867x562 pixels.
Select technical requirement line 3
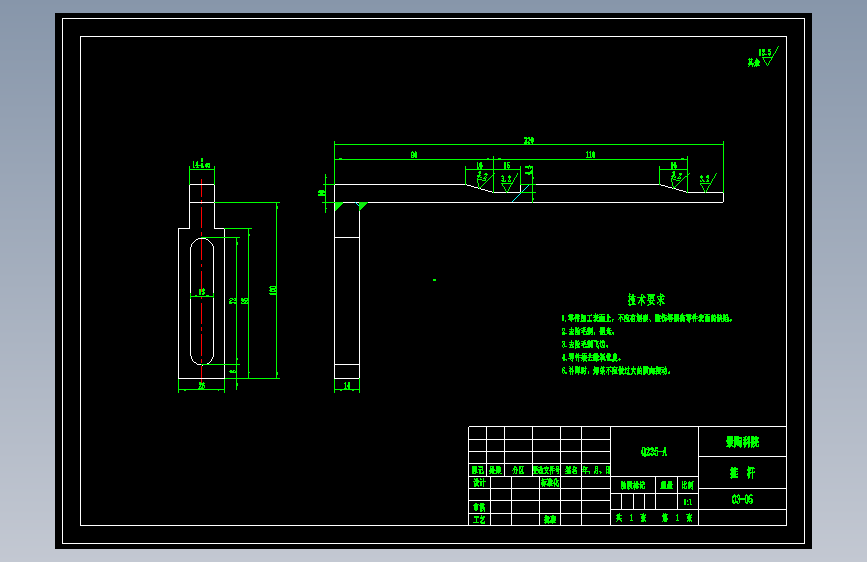coord(584,344)
